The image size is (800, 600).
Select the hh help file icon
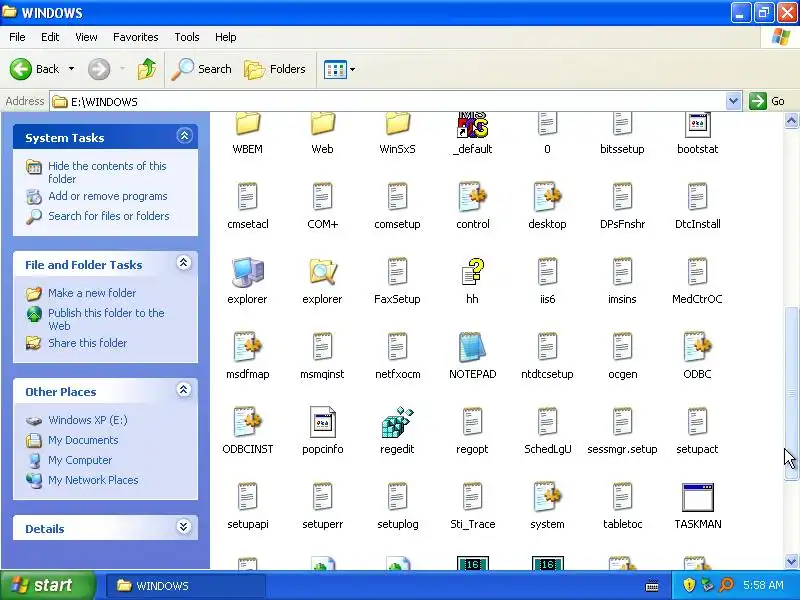pyautogui.click(x=472, y=272)
